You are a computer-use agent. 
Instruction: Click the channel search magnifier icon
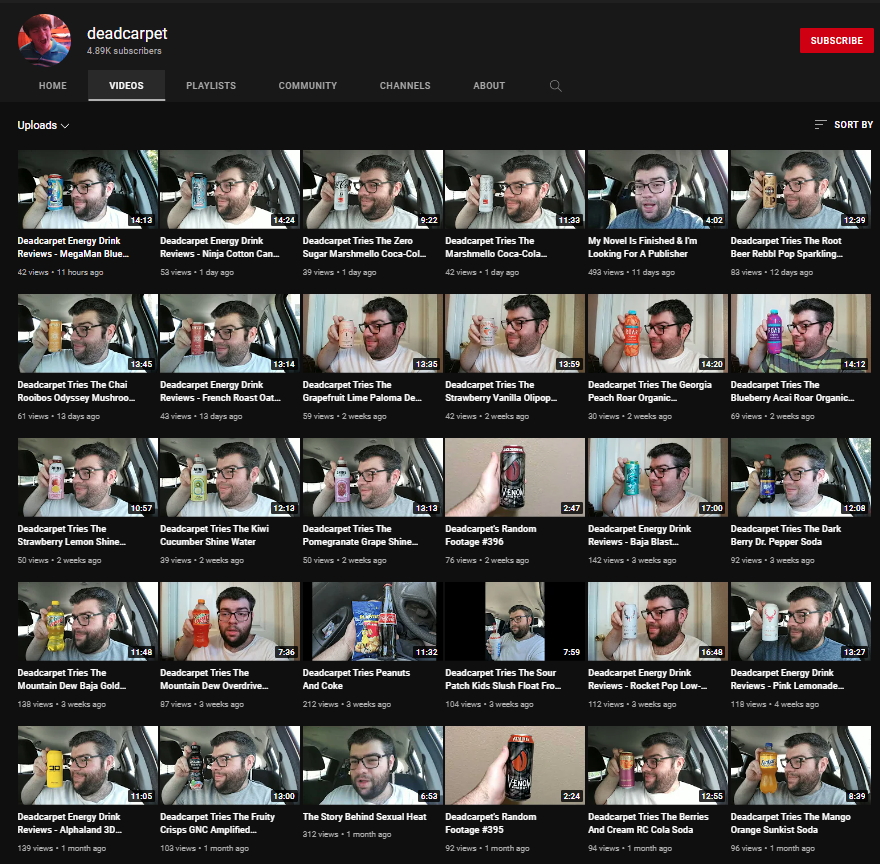tap(555, 86)
